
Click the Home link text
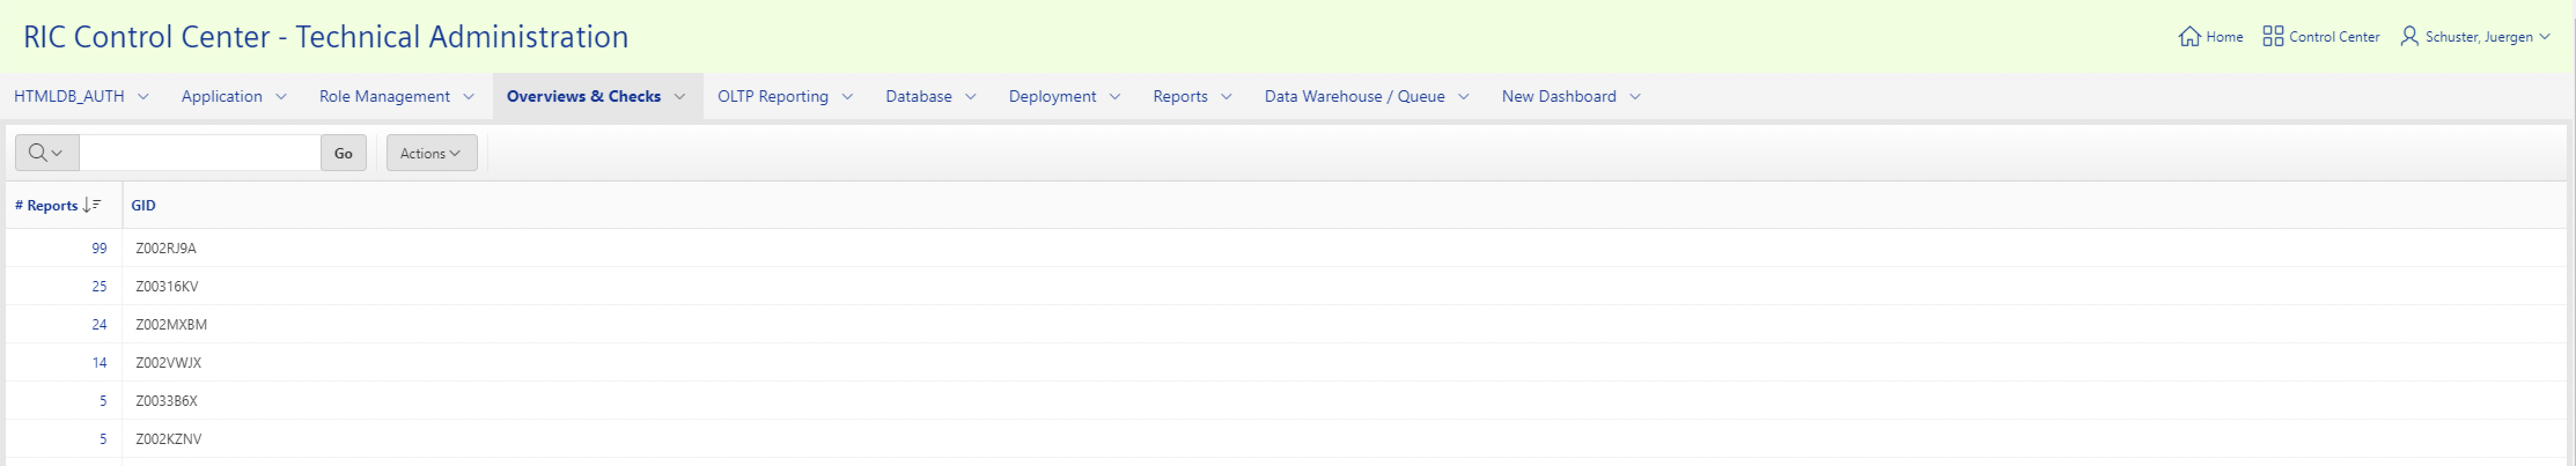[2224, 37]
